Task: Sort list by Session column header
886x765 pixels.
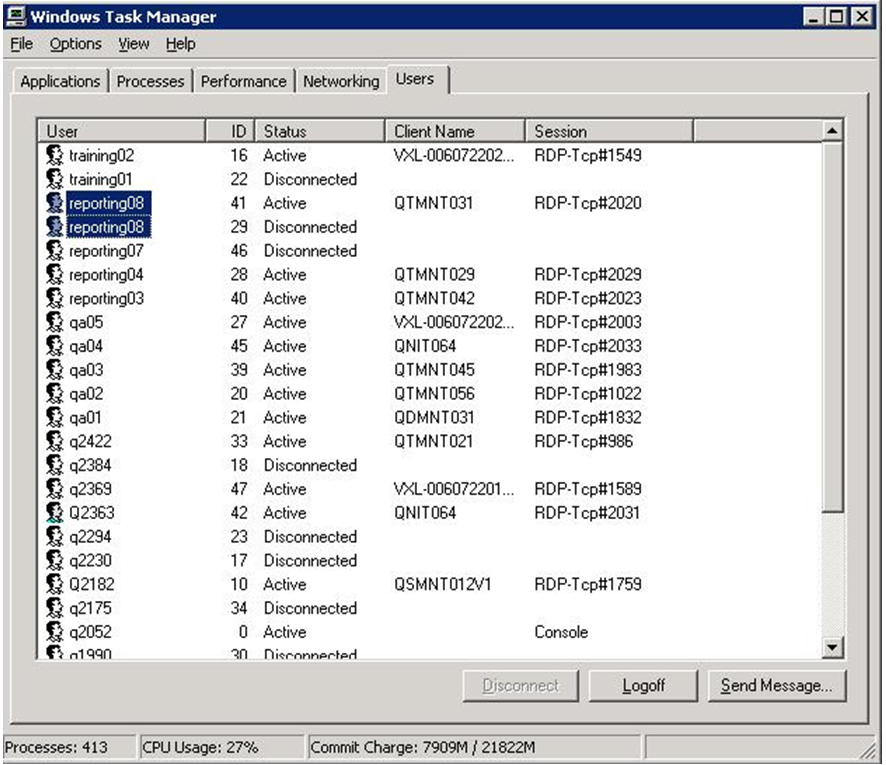Action: click(609, 131)
